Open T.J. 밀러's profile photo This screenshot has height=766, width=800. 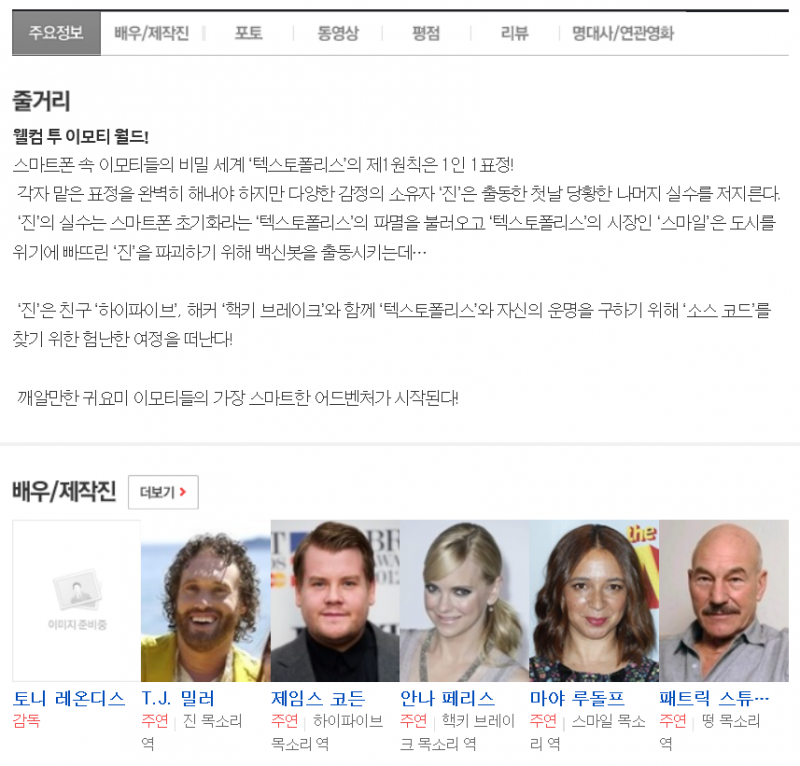point(205,600)
